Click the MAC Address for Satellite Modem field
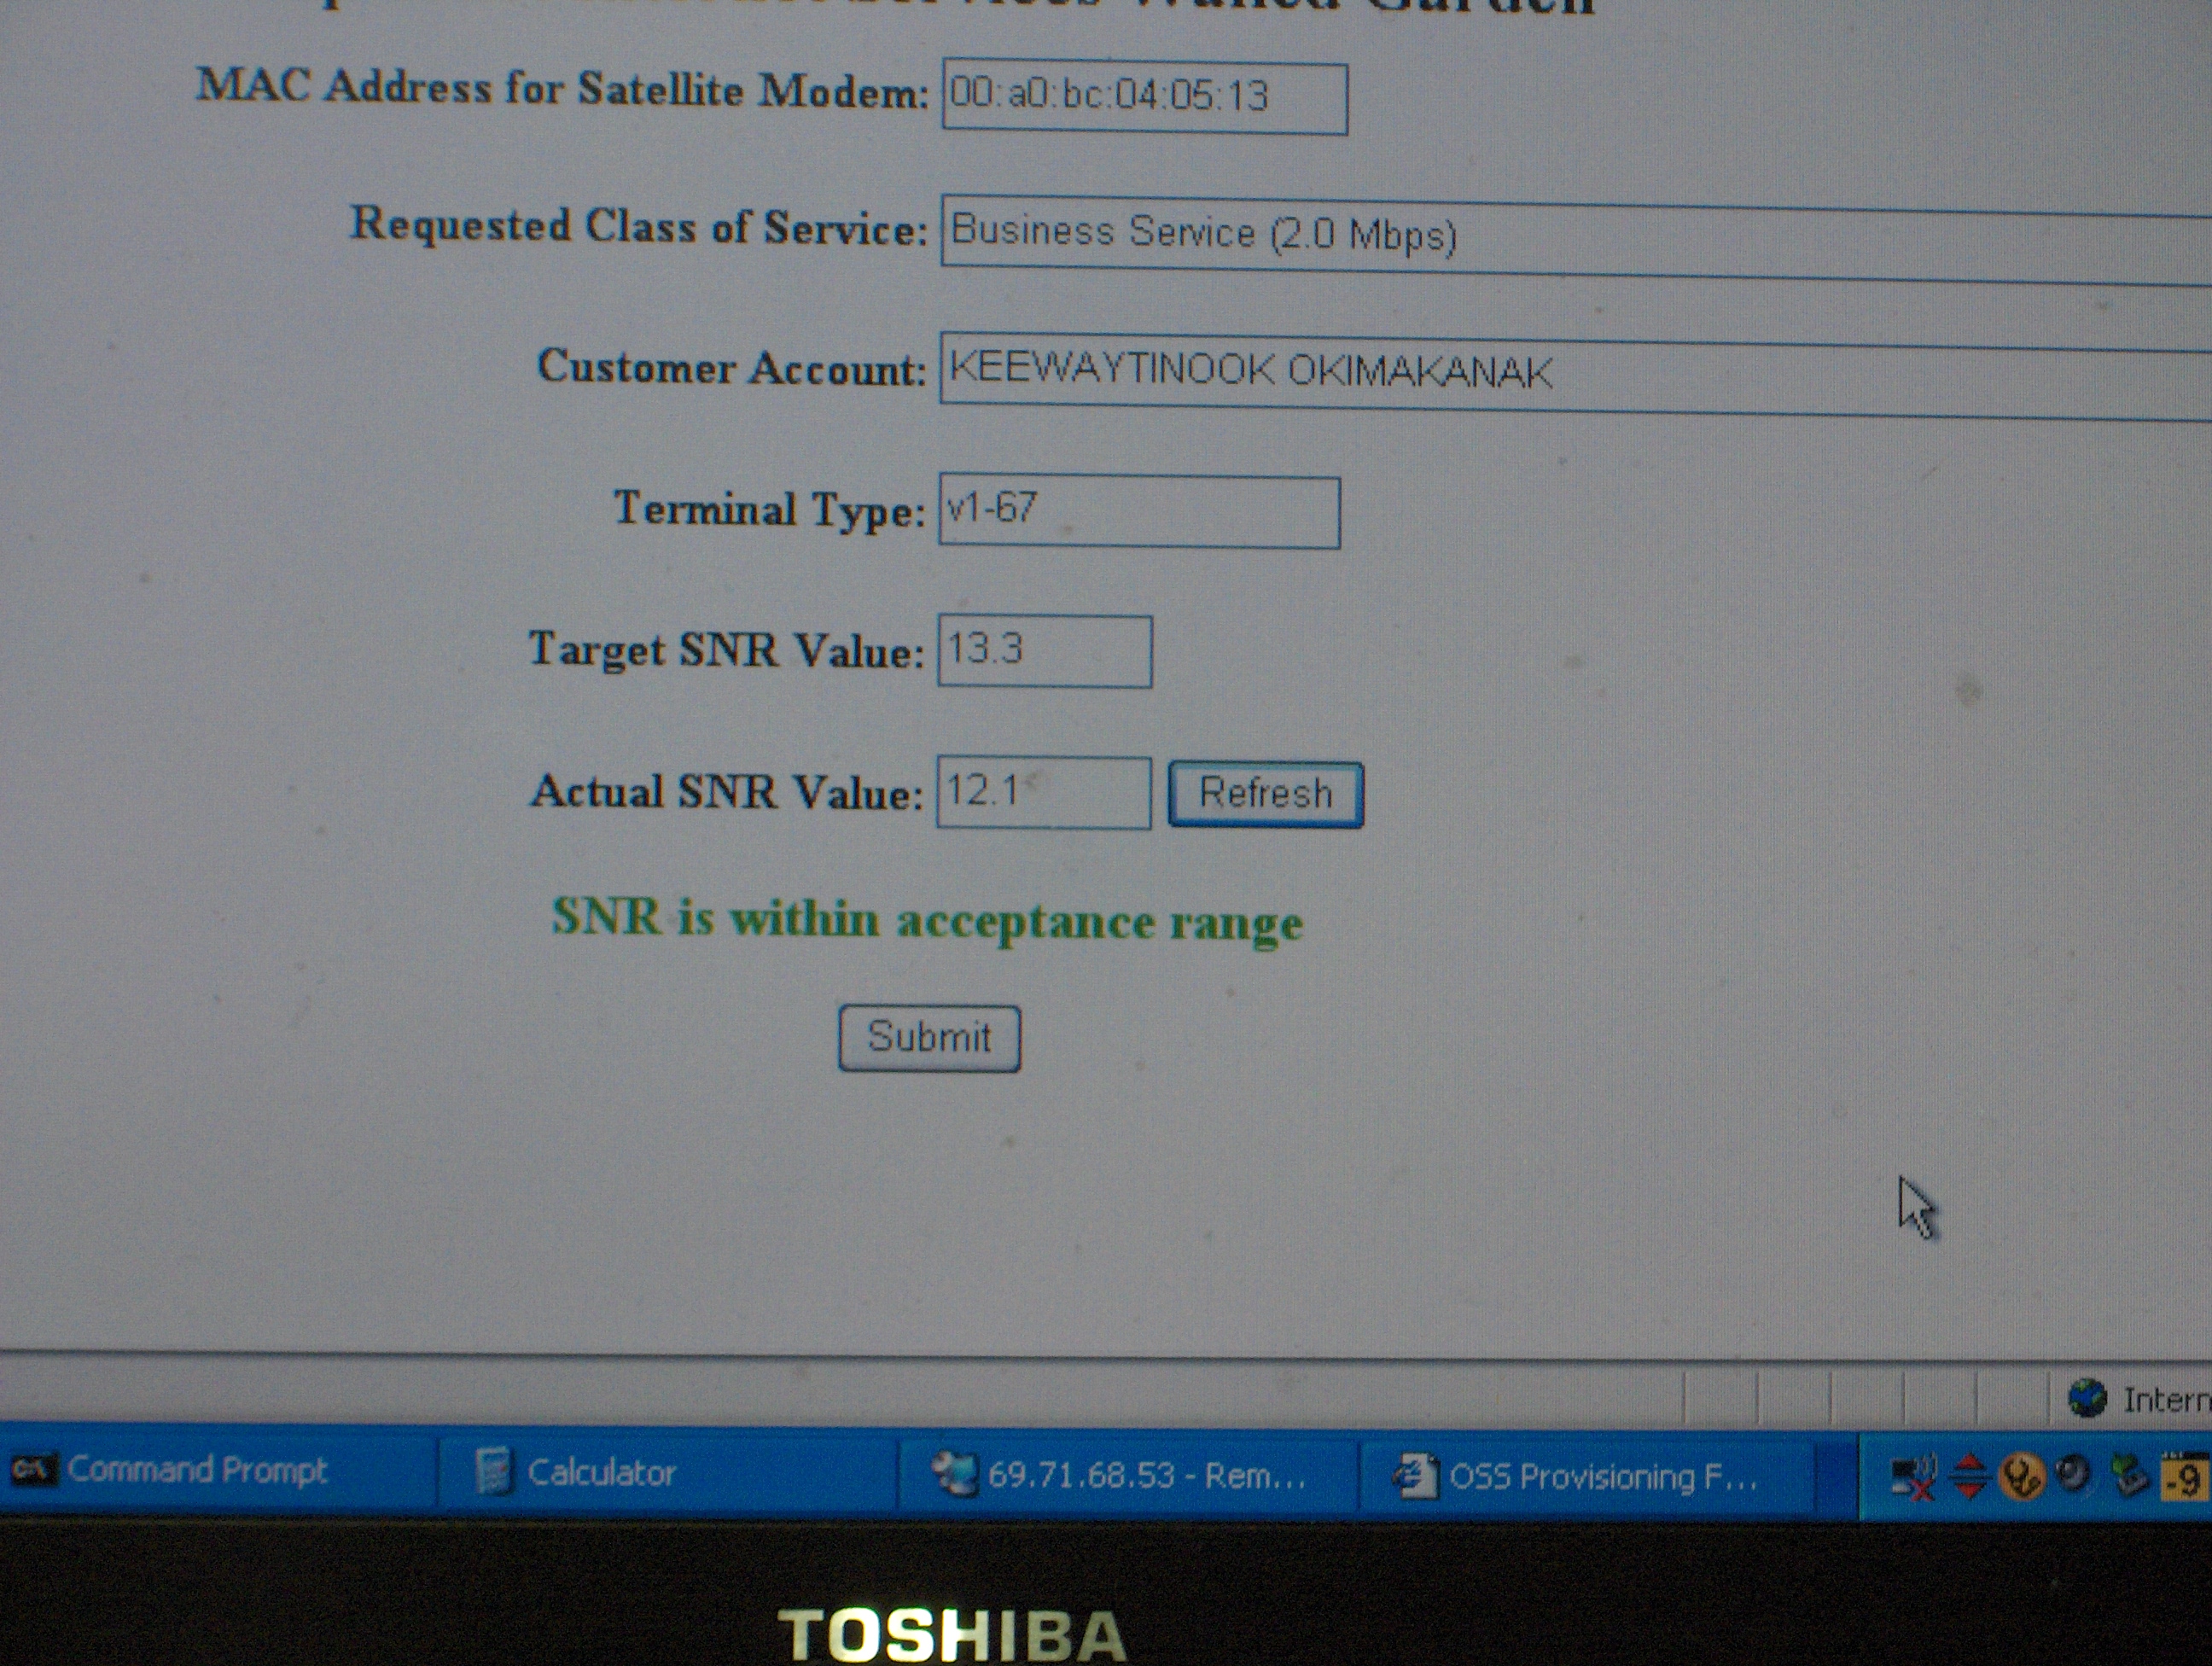This screenshot has width=2212, height=1666. coord(1144,98)
